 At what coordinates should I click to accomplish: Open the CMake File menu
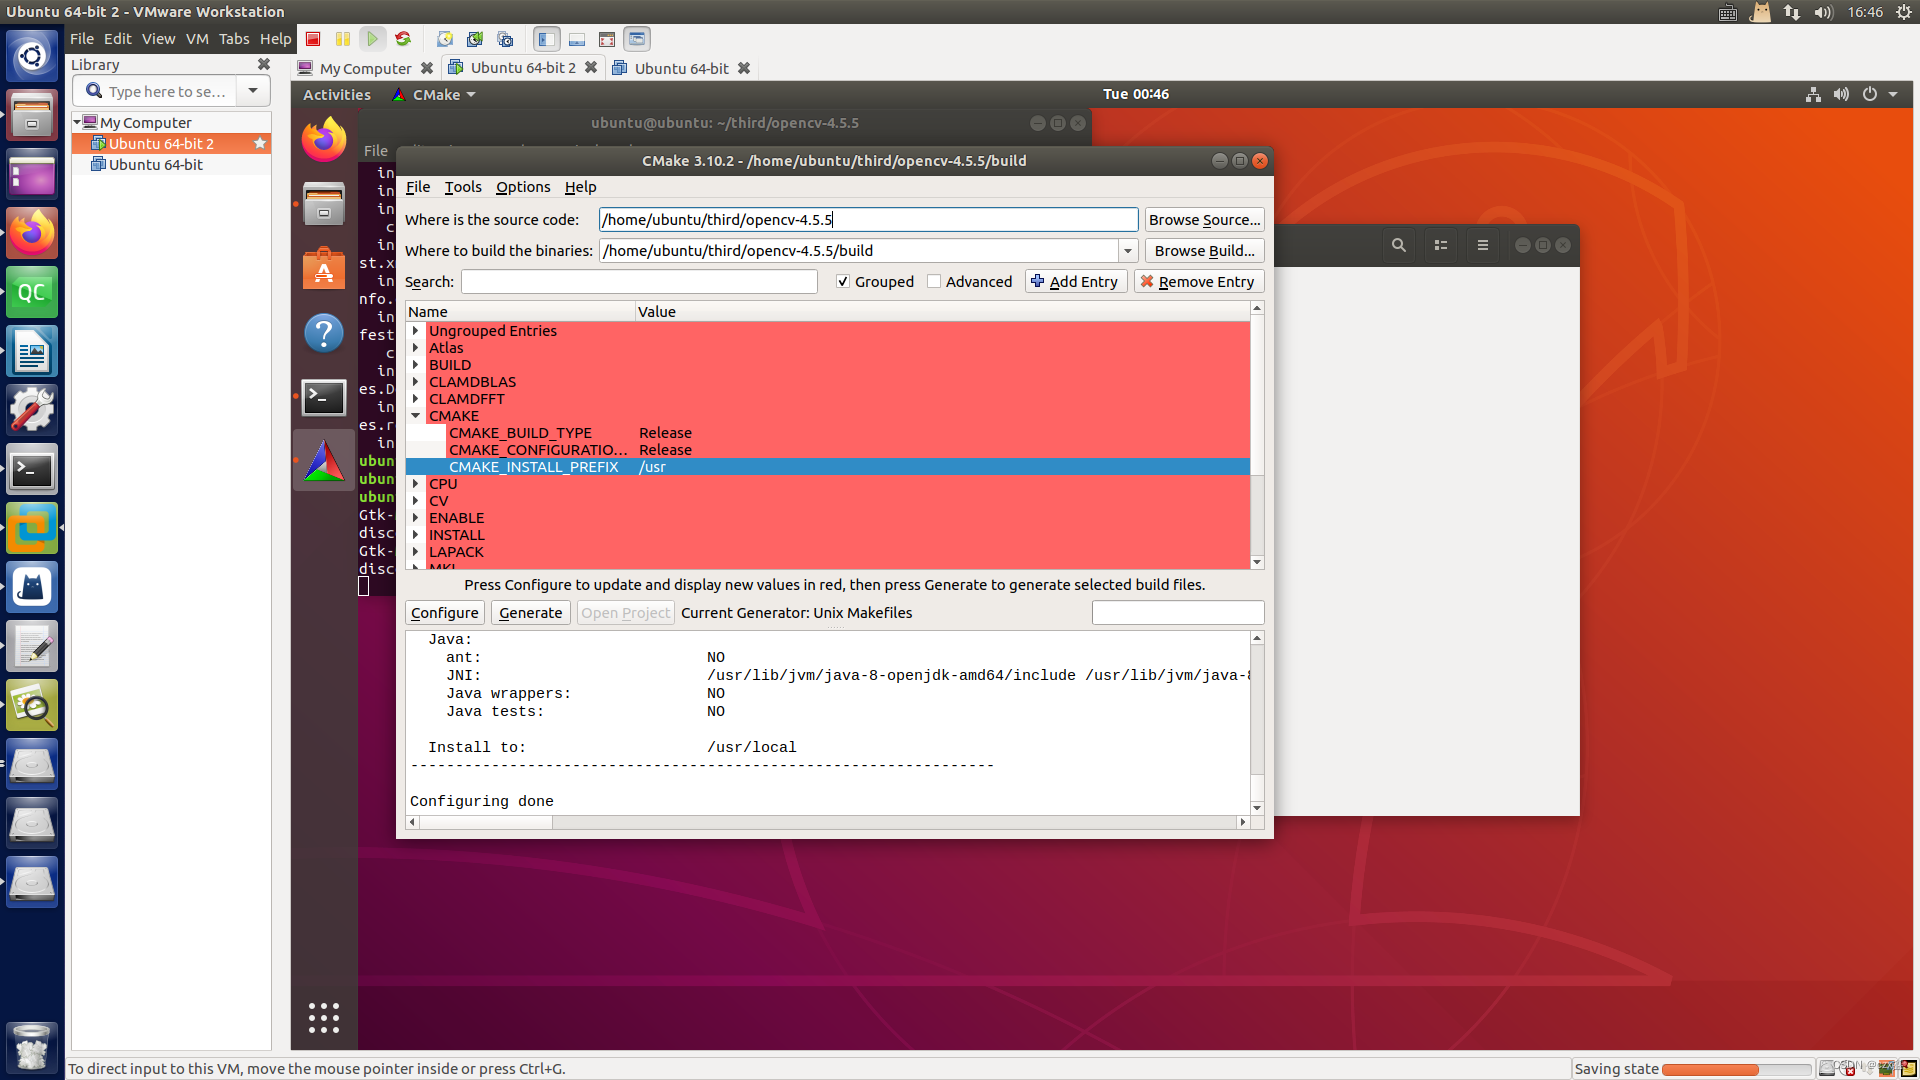tap(418, 187)
